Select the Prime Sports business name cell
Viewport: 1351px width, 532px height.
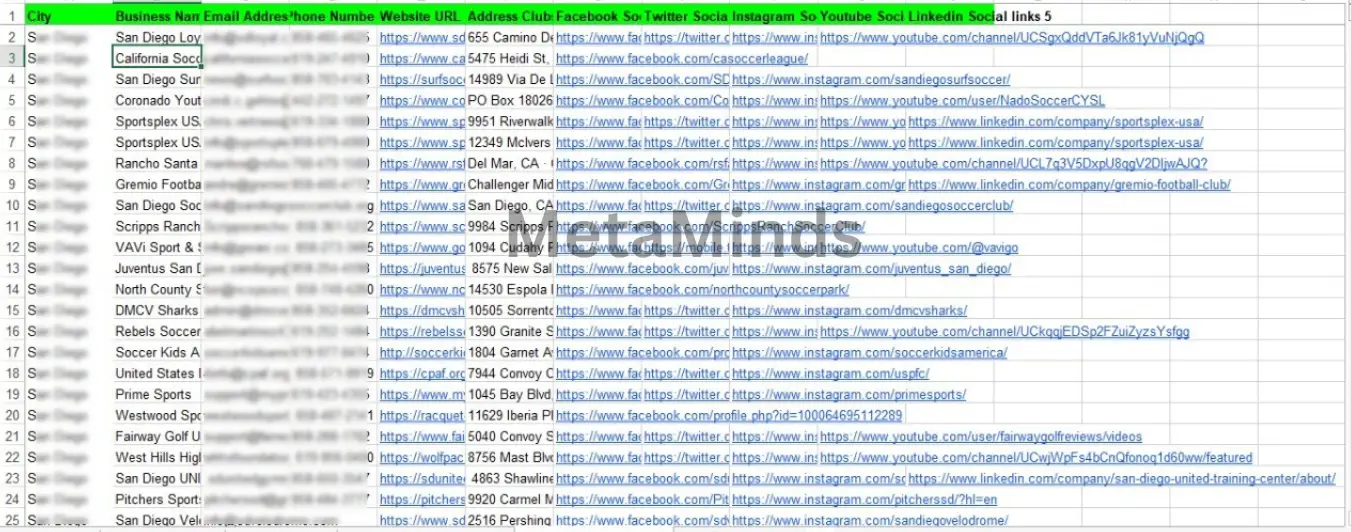point(157,395)
